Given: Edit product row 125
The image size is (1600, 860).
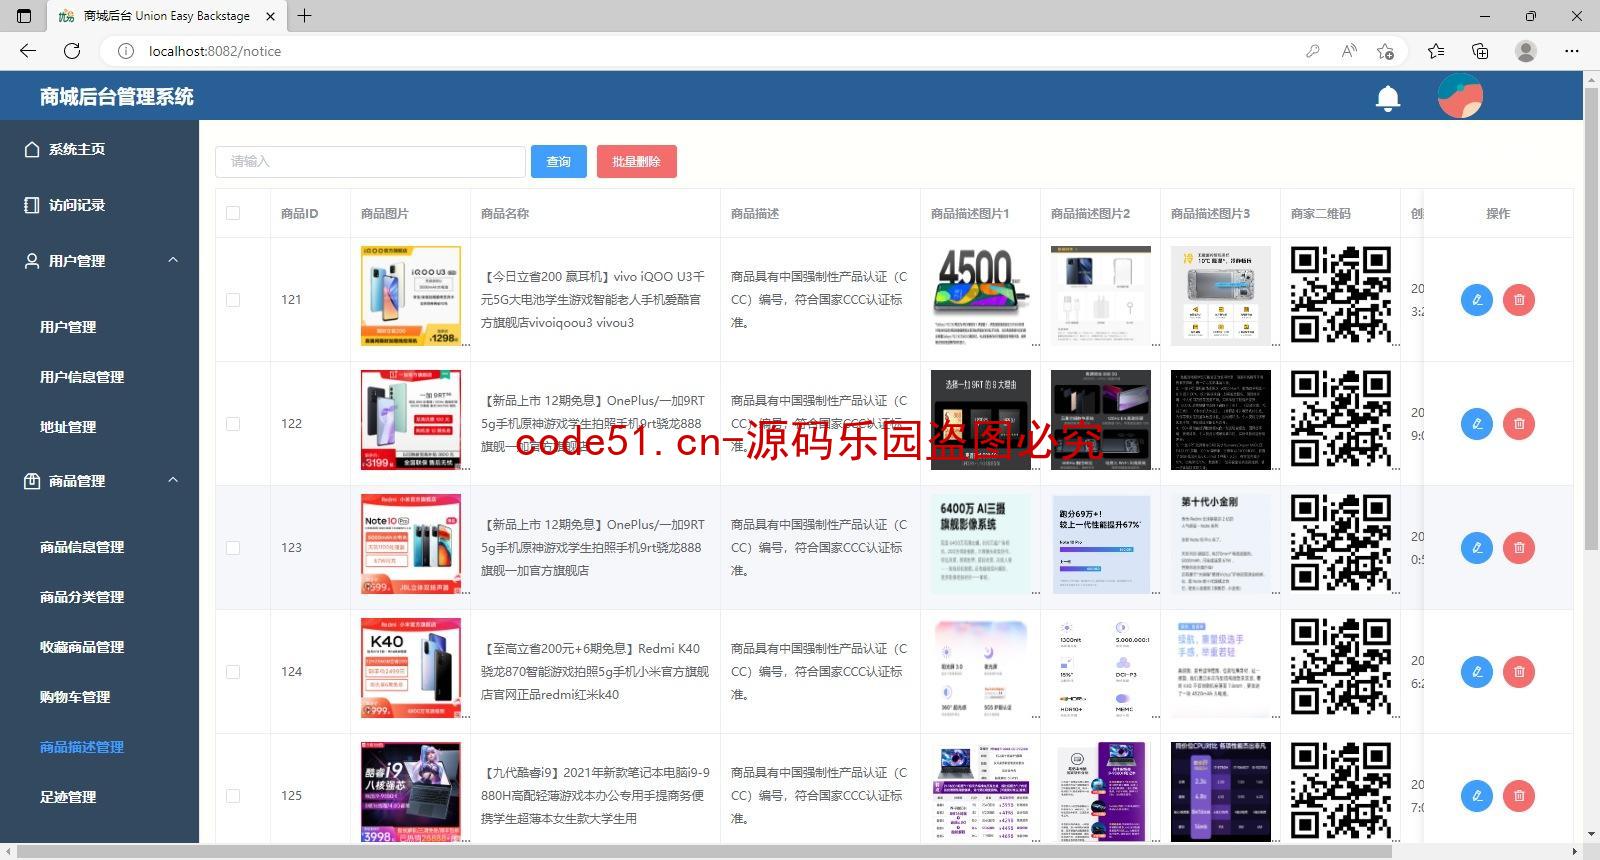Looking at the screenshot, I should [x=1477, y=796].
